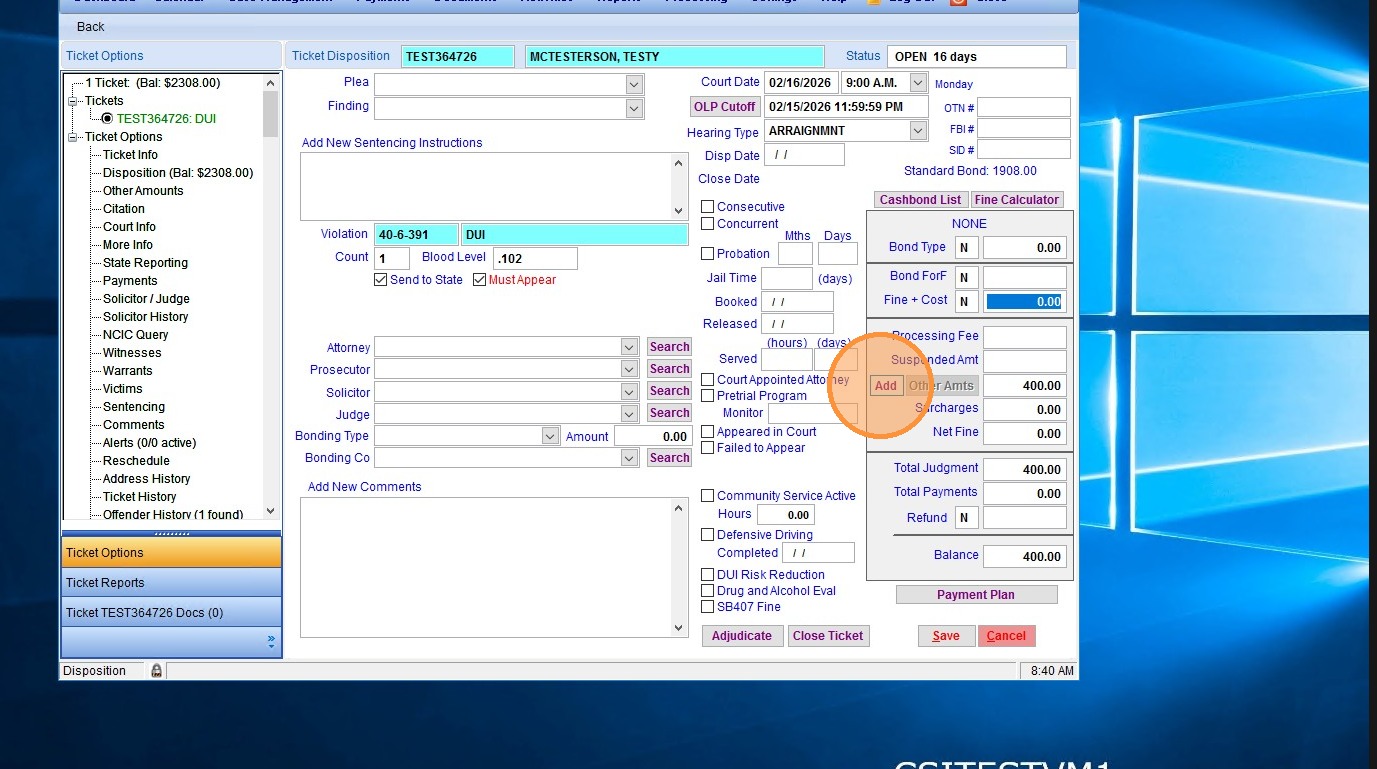Click the double-chevron navigation pane options icon
This screenshot has height=769, width=1377.
[271, 641]
